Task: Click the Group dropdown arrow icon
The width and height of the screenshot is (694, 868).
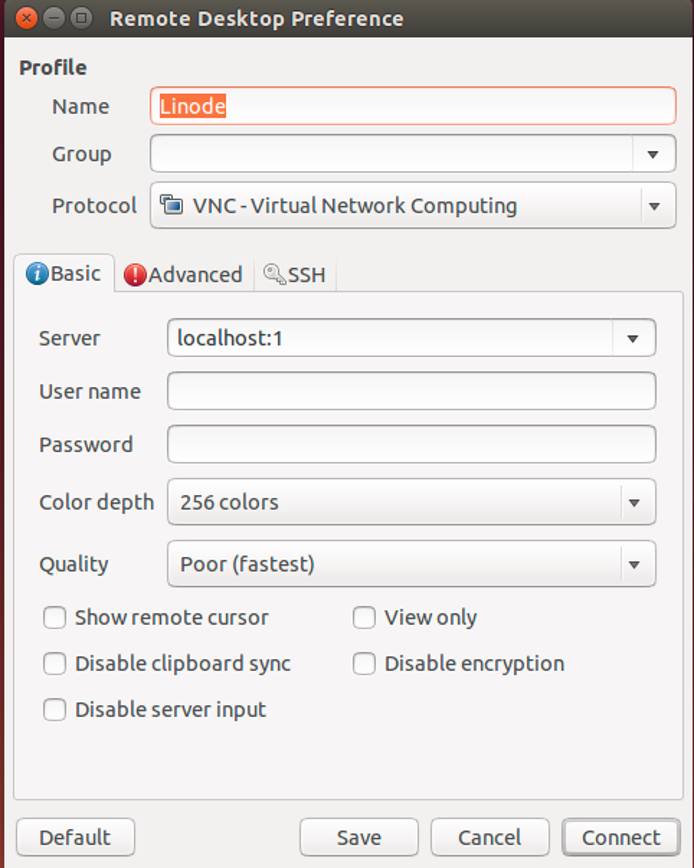Action: click(x=653, y=154)
